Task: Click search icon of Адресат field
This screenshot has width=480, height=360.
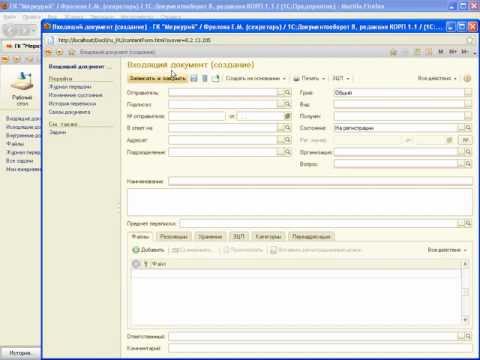Action: tap(288, 140)
